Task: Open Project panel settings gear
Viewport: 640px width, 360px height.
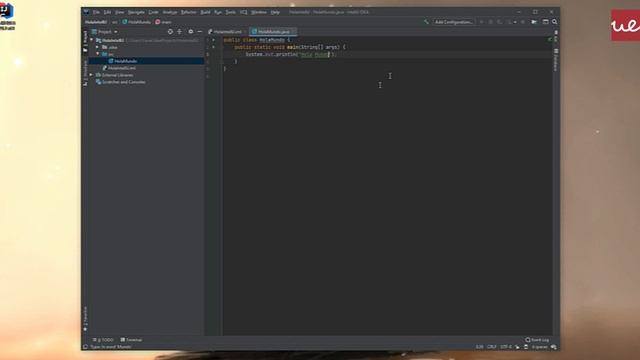Action: (191, 32)
